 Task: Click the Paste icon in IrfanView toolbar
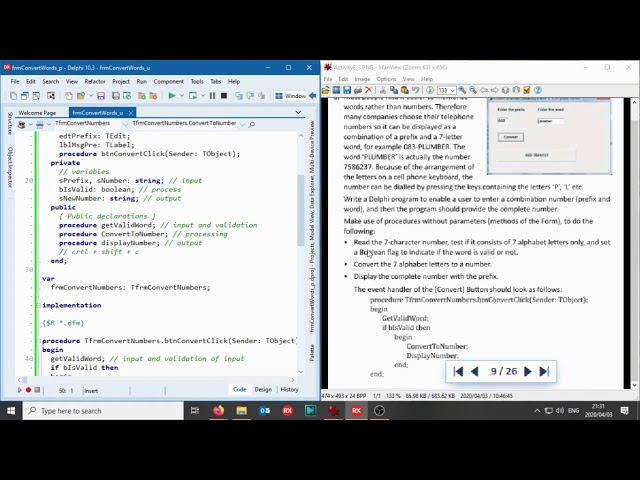click(404, 90)
